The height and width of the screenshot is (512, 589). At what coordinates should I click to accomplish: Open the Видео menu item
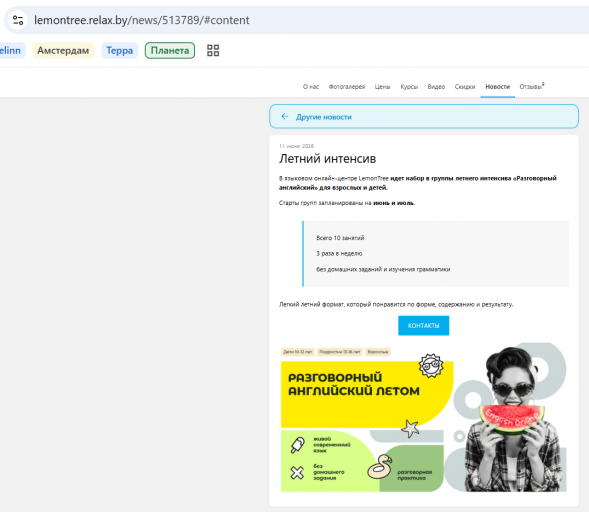pyautogui.click(x=436, y=87)
